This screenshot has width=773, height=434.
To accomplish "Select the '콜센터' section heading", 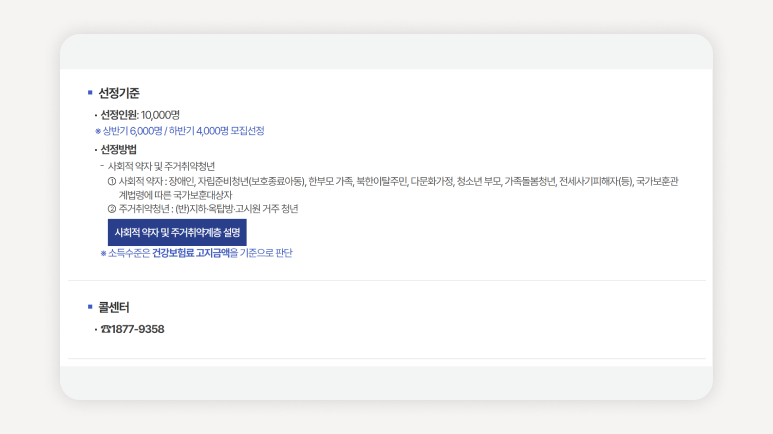I will 114,307.
